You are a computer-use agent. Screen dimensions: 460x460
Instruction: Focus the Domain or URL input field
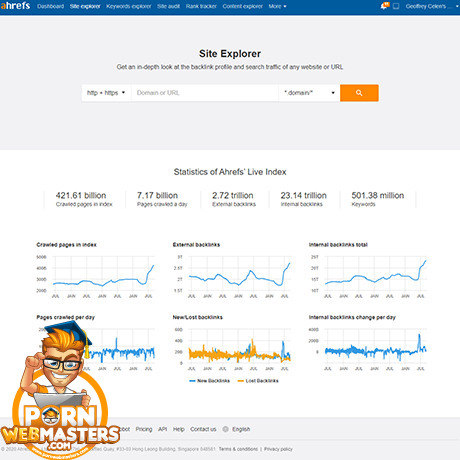point(205,93)
